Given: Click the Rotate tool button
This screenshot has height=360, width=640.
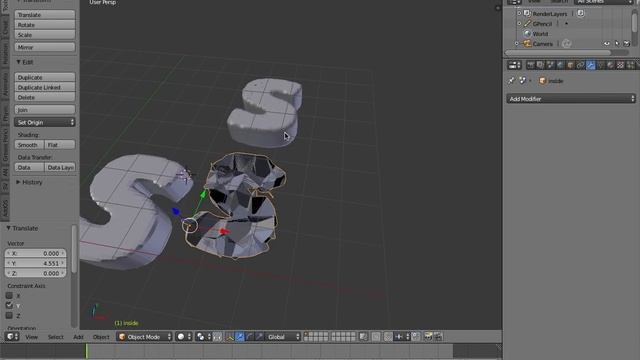Looking at the screenshot, I should pos(45,25).
